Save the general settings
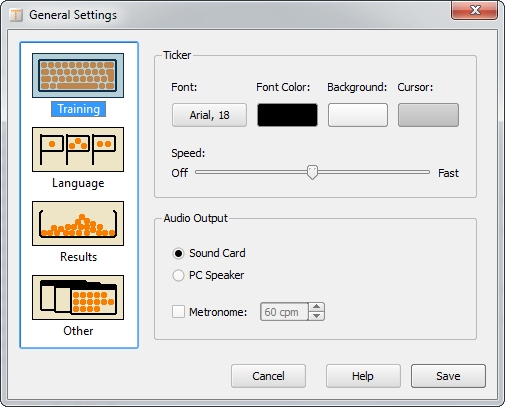 click(448, 376)
